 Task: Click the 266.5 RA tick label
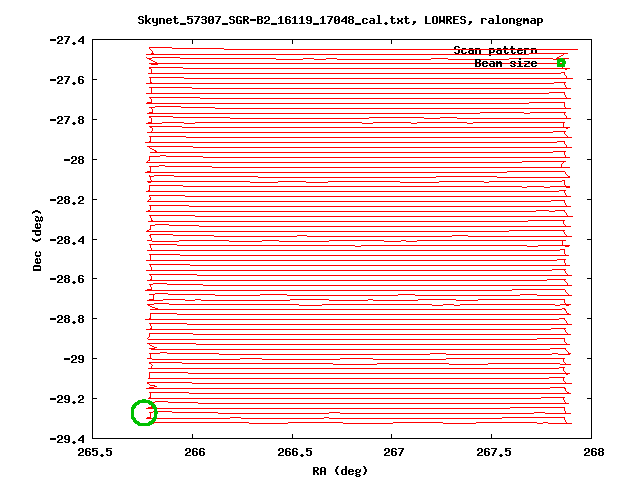(294, 452)
